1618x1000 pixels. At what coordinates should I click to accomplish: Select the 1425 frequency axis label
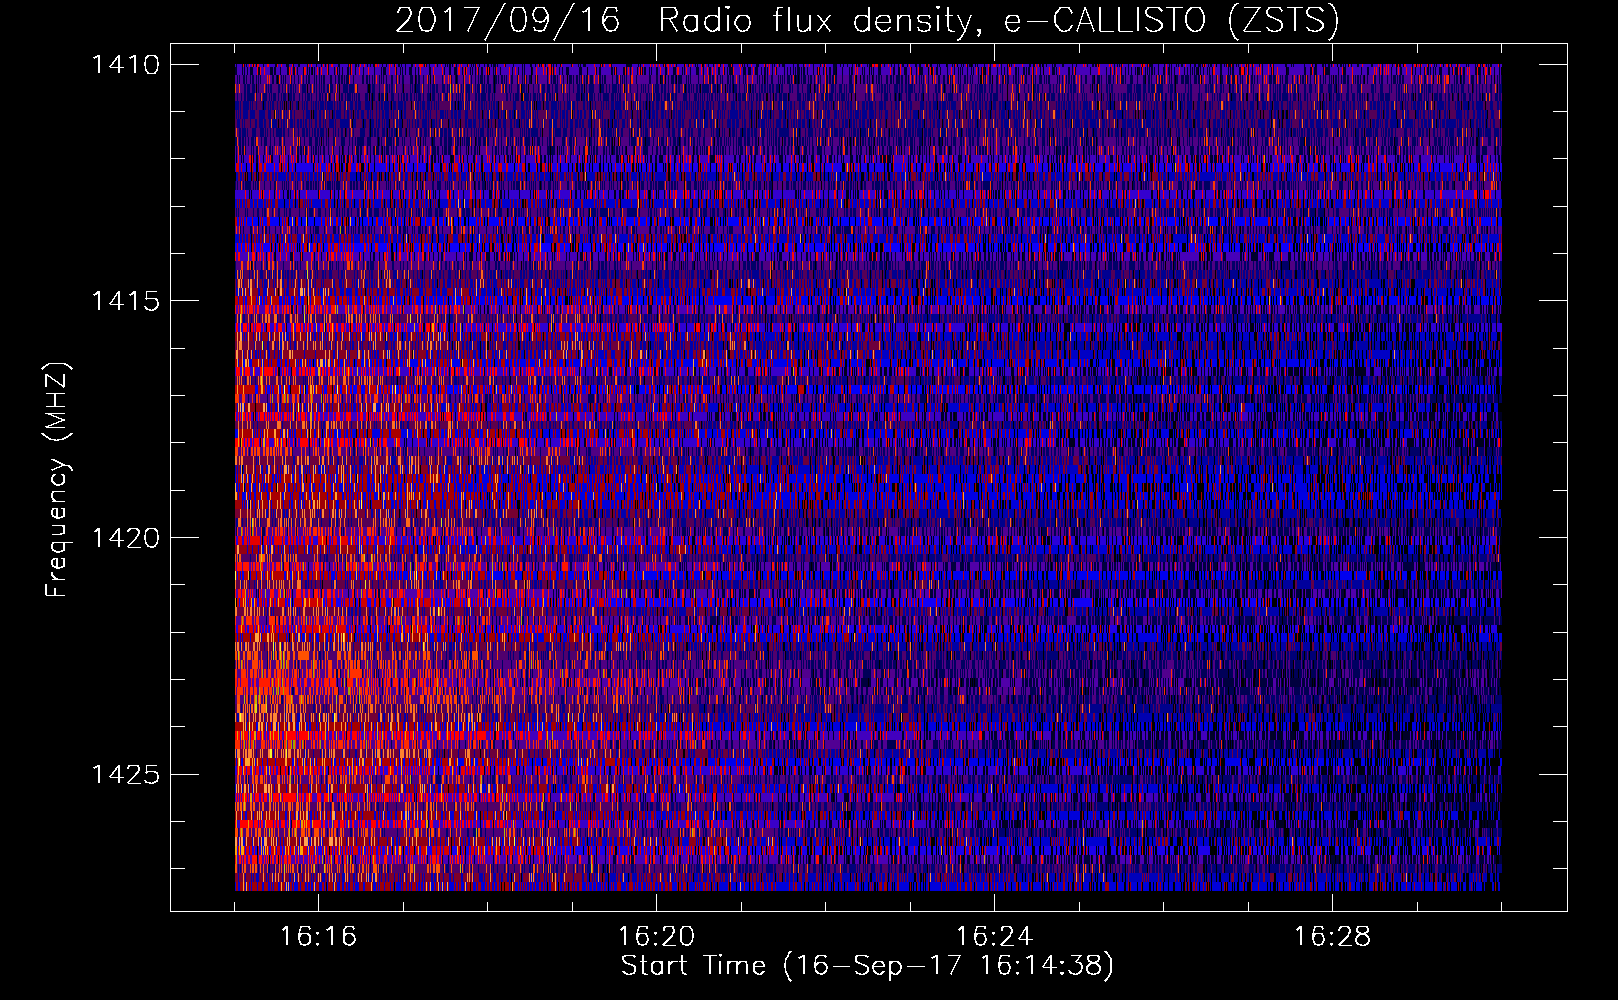pyautogui.click(x=125, y=775)
